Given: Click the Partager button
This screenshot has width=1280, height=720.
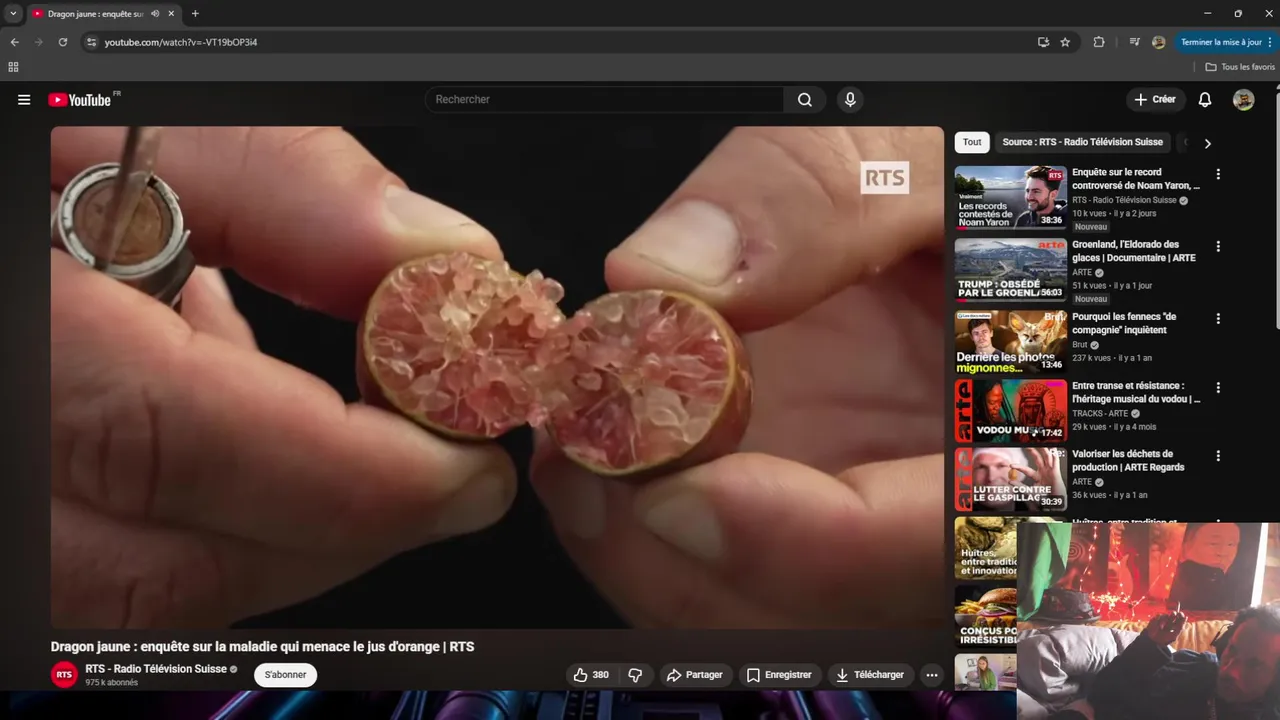Looking at the screenshot, I should 694,675.
